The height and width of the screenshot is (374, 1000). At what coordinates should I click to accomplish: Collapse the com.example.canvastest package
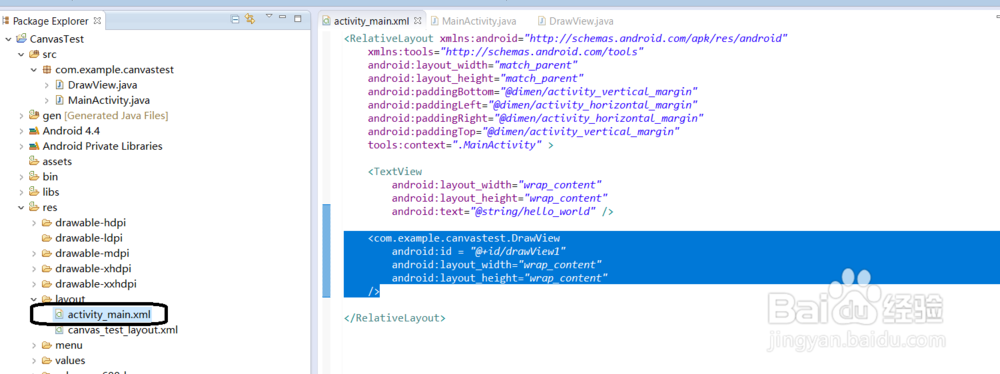click(33, 70)
